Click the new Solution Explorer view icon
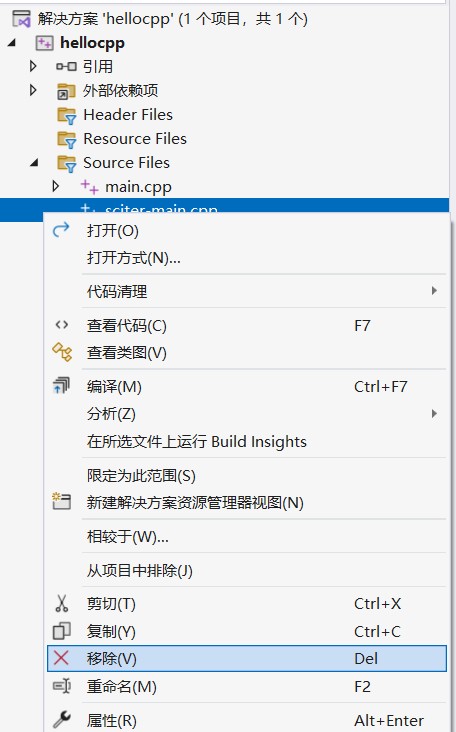The height and width of the screenshot is (732, 456). pyautogui.click(x=62, y=501)
